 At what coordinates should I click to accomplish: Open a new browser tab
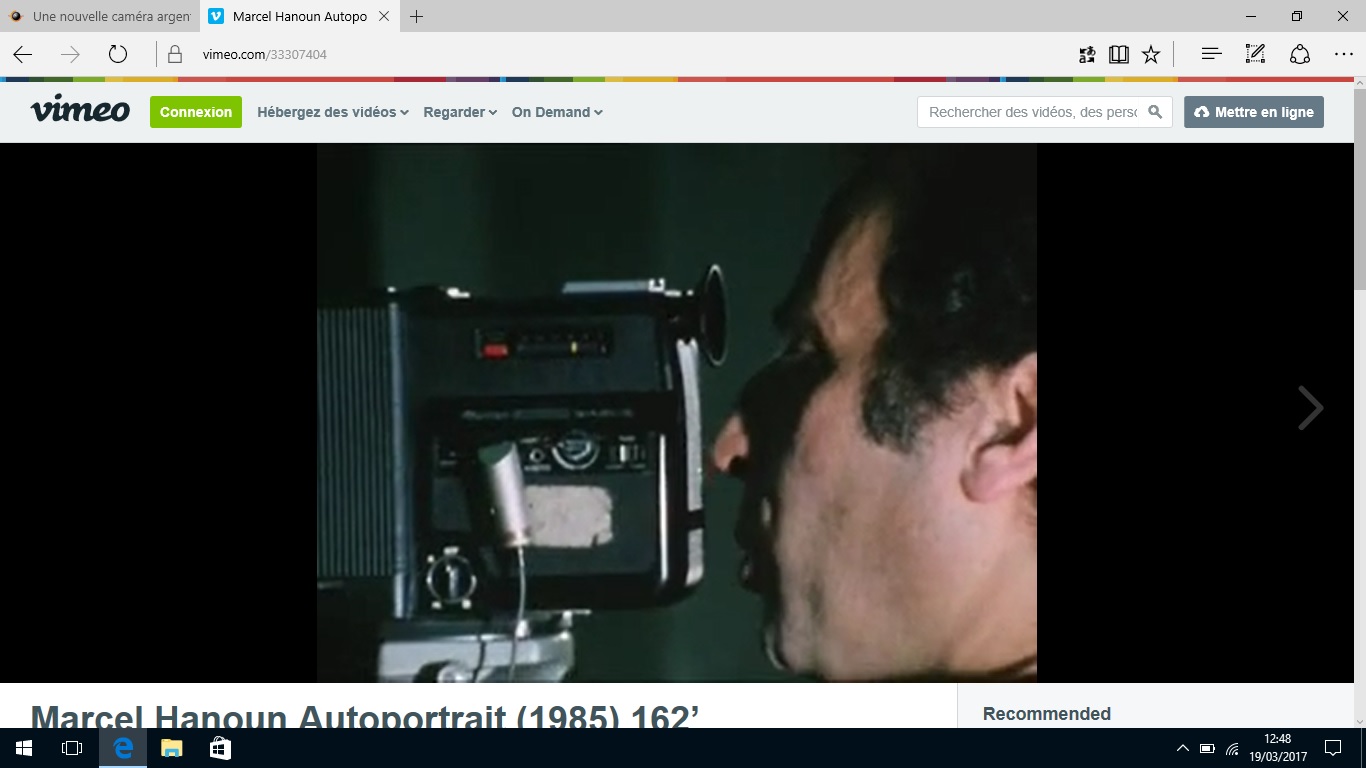tap(417, 16)
